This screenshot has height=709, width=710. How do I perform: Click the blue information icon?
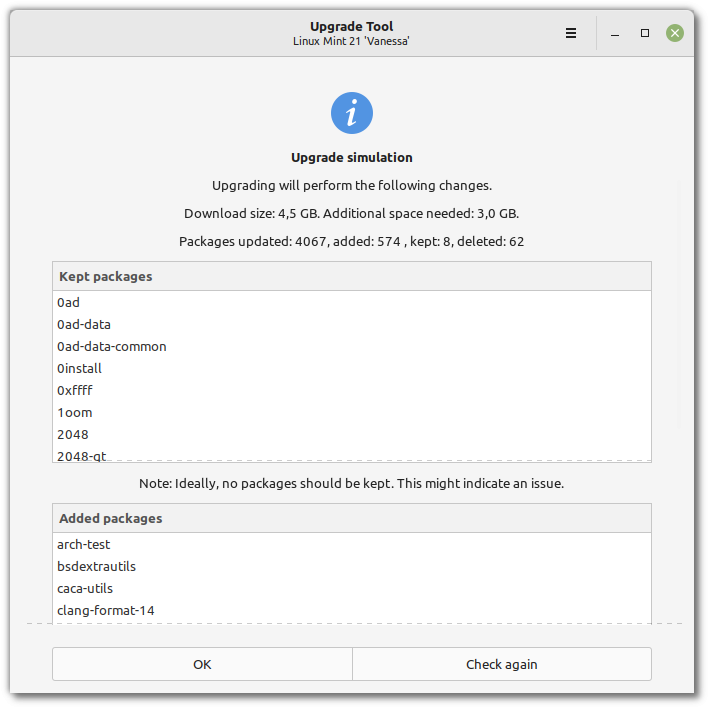tap(352, 113)
